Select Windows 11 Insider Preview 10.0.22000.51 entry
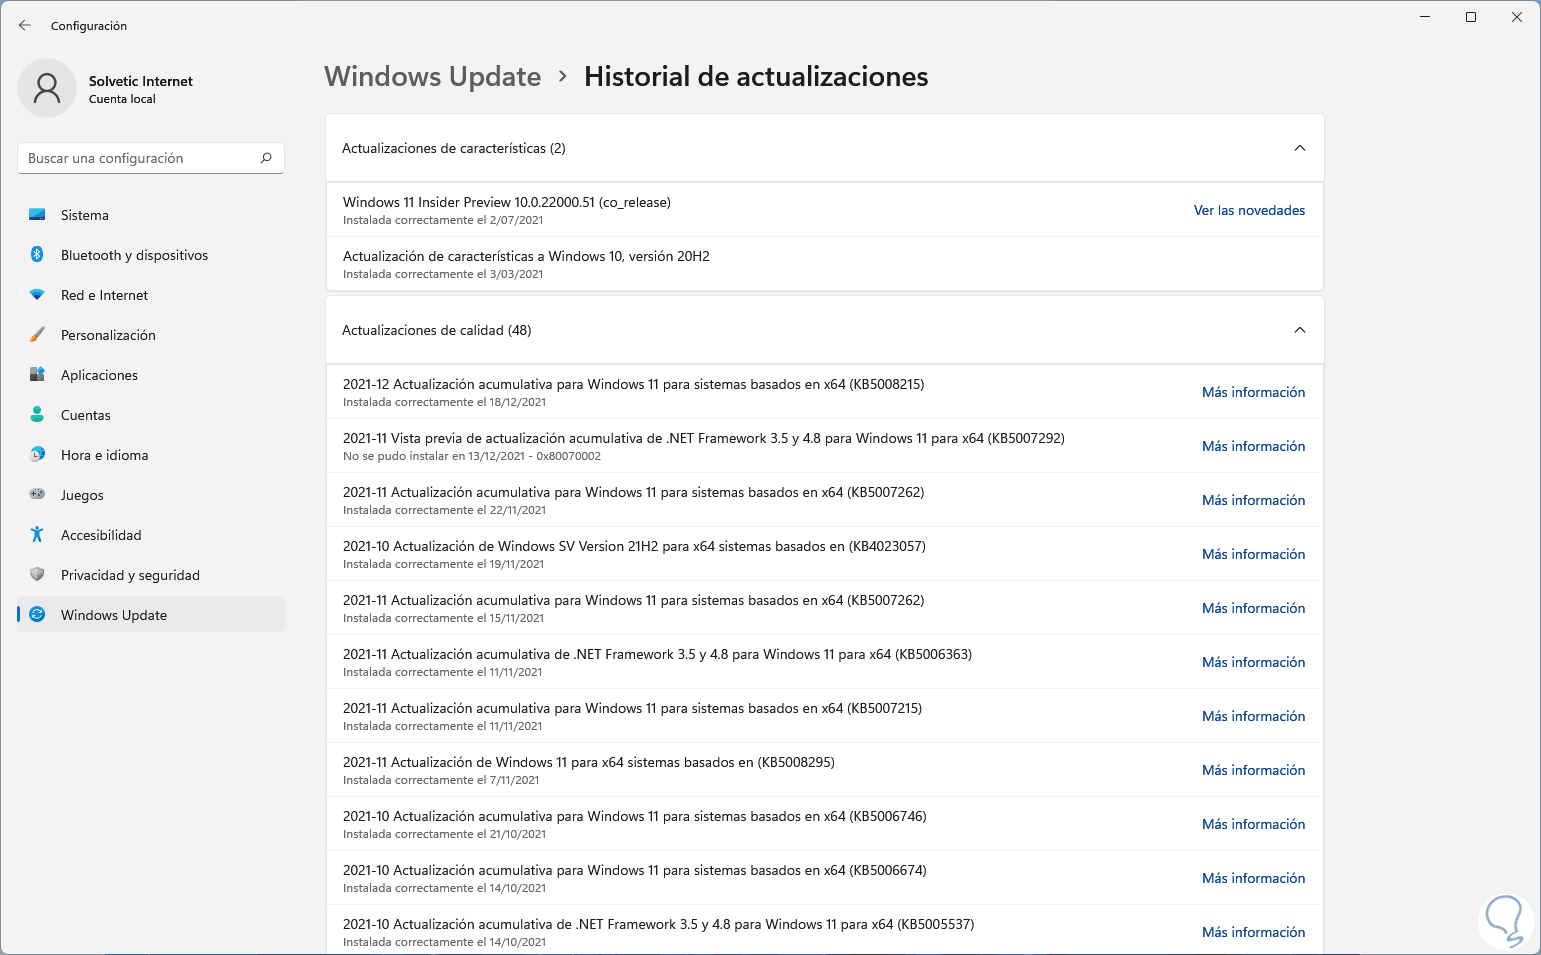Screen dimensions: 1541x955 pos(825,210)
